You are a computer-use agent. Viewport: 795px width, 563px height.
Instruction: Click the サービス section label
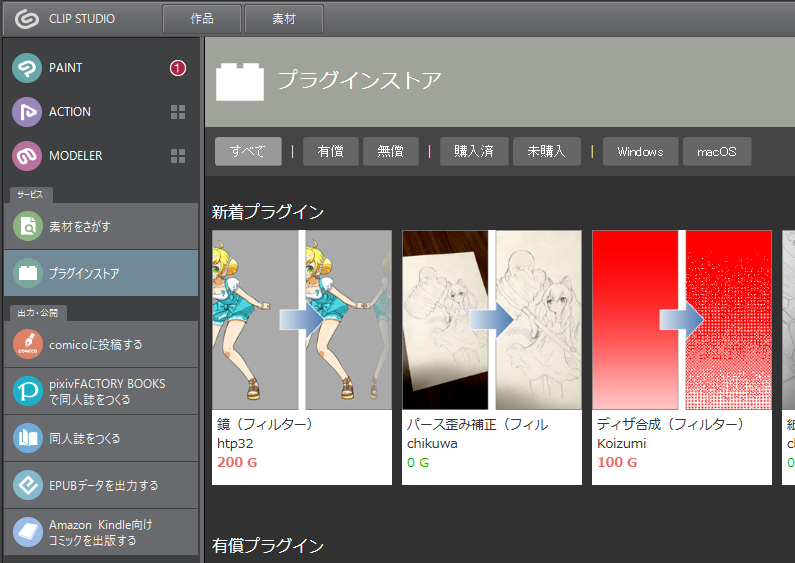pyautogui.click(x=30, y=195)
